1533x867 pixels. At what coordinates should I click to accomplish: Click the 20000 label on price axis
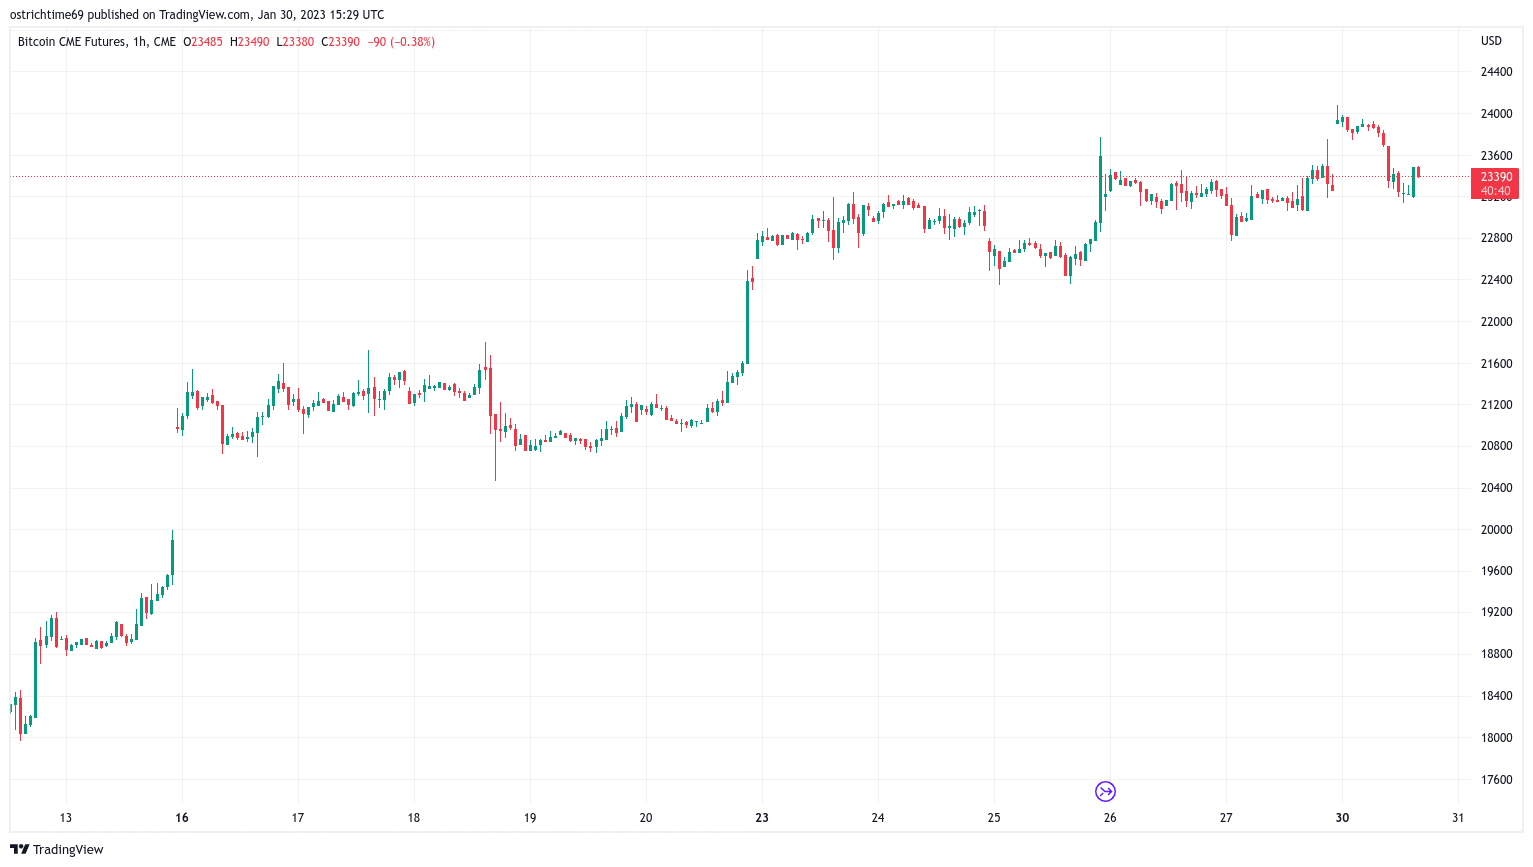[1496, 530]
